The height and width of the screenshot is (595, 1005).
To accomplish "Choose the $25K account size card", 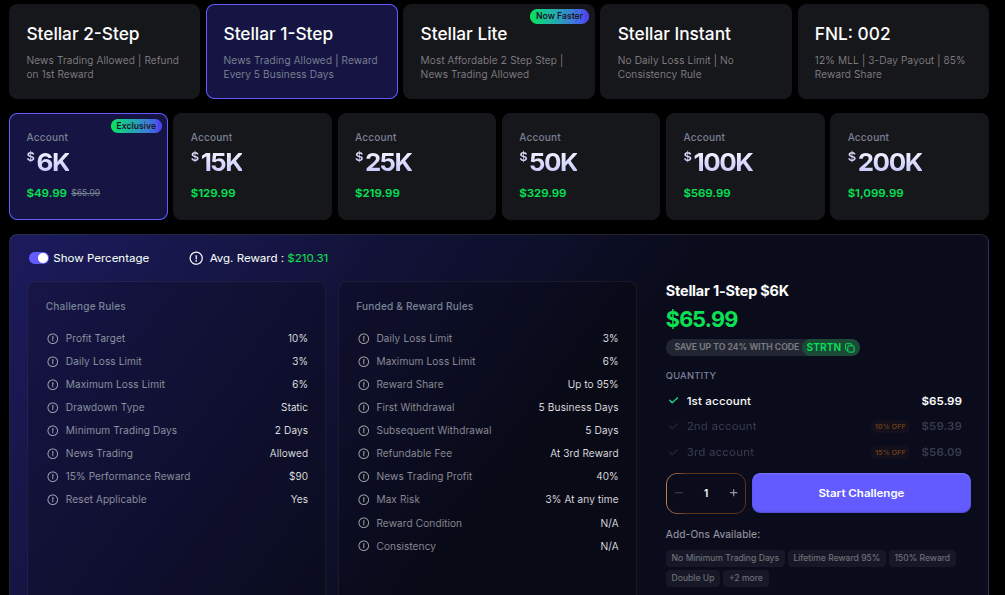I will click(x=417, y=167).
